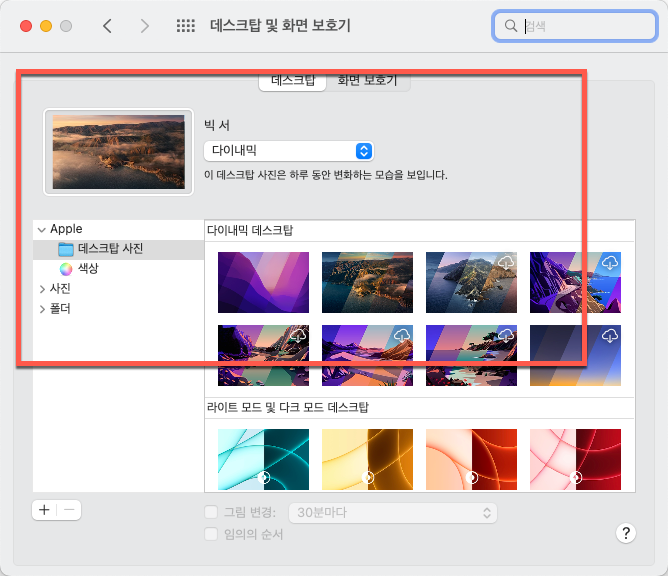Click the 빅 서 wallpaper name label
This screenshot has width=668, height=576.
217,125
